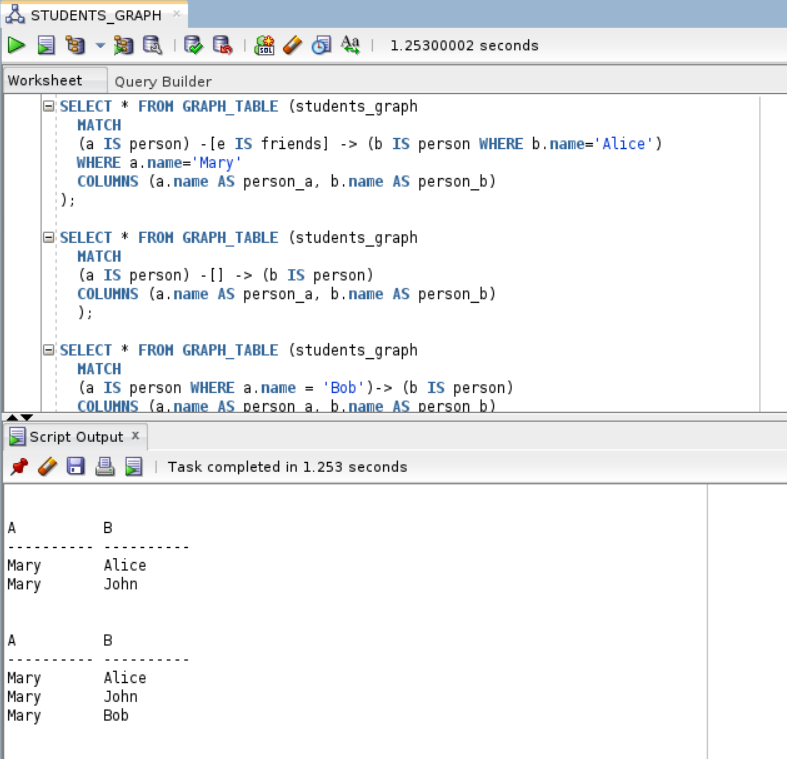This screenshot has height=759, width=787.
Task: Collapse the first SELECT statement block
Action: pyautogui.click(x=48, y=106)
